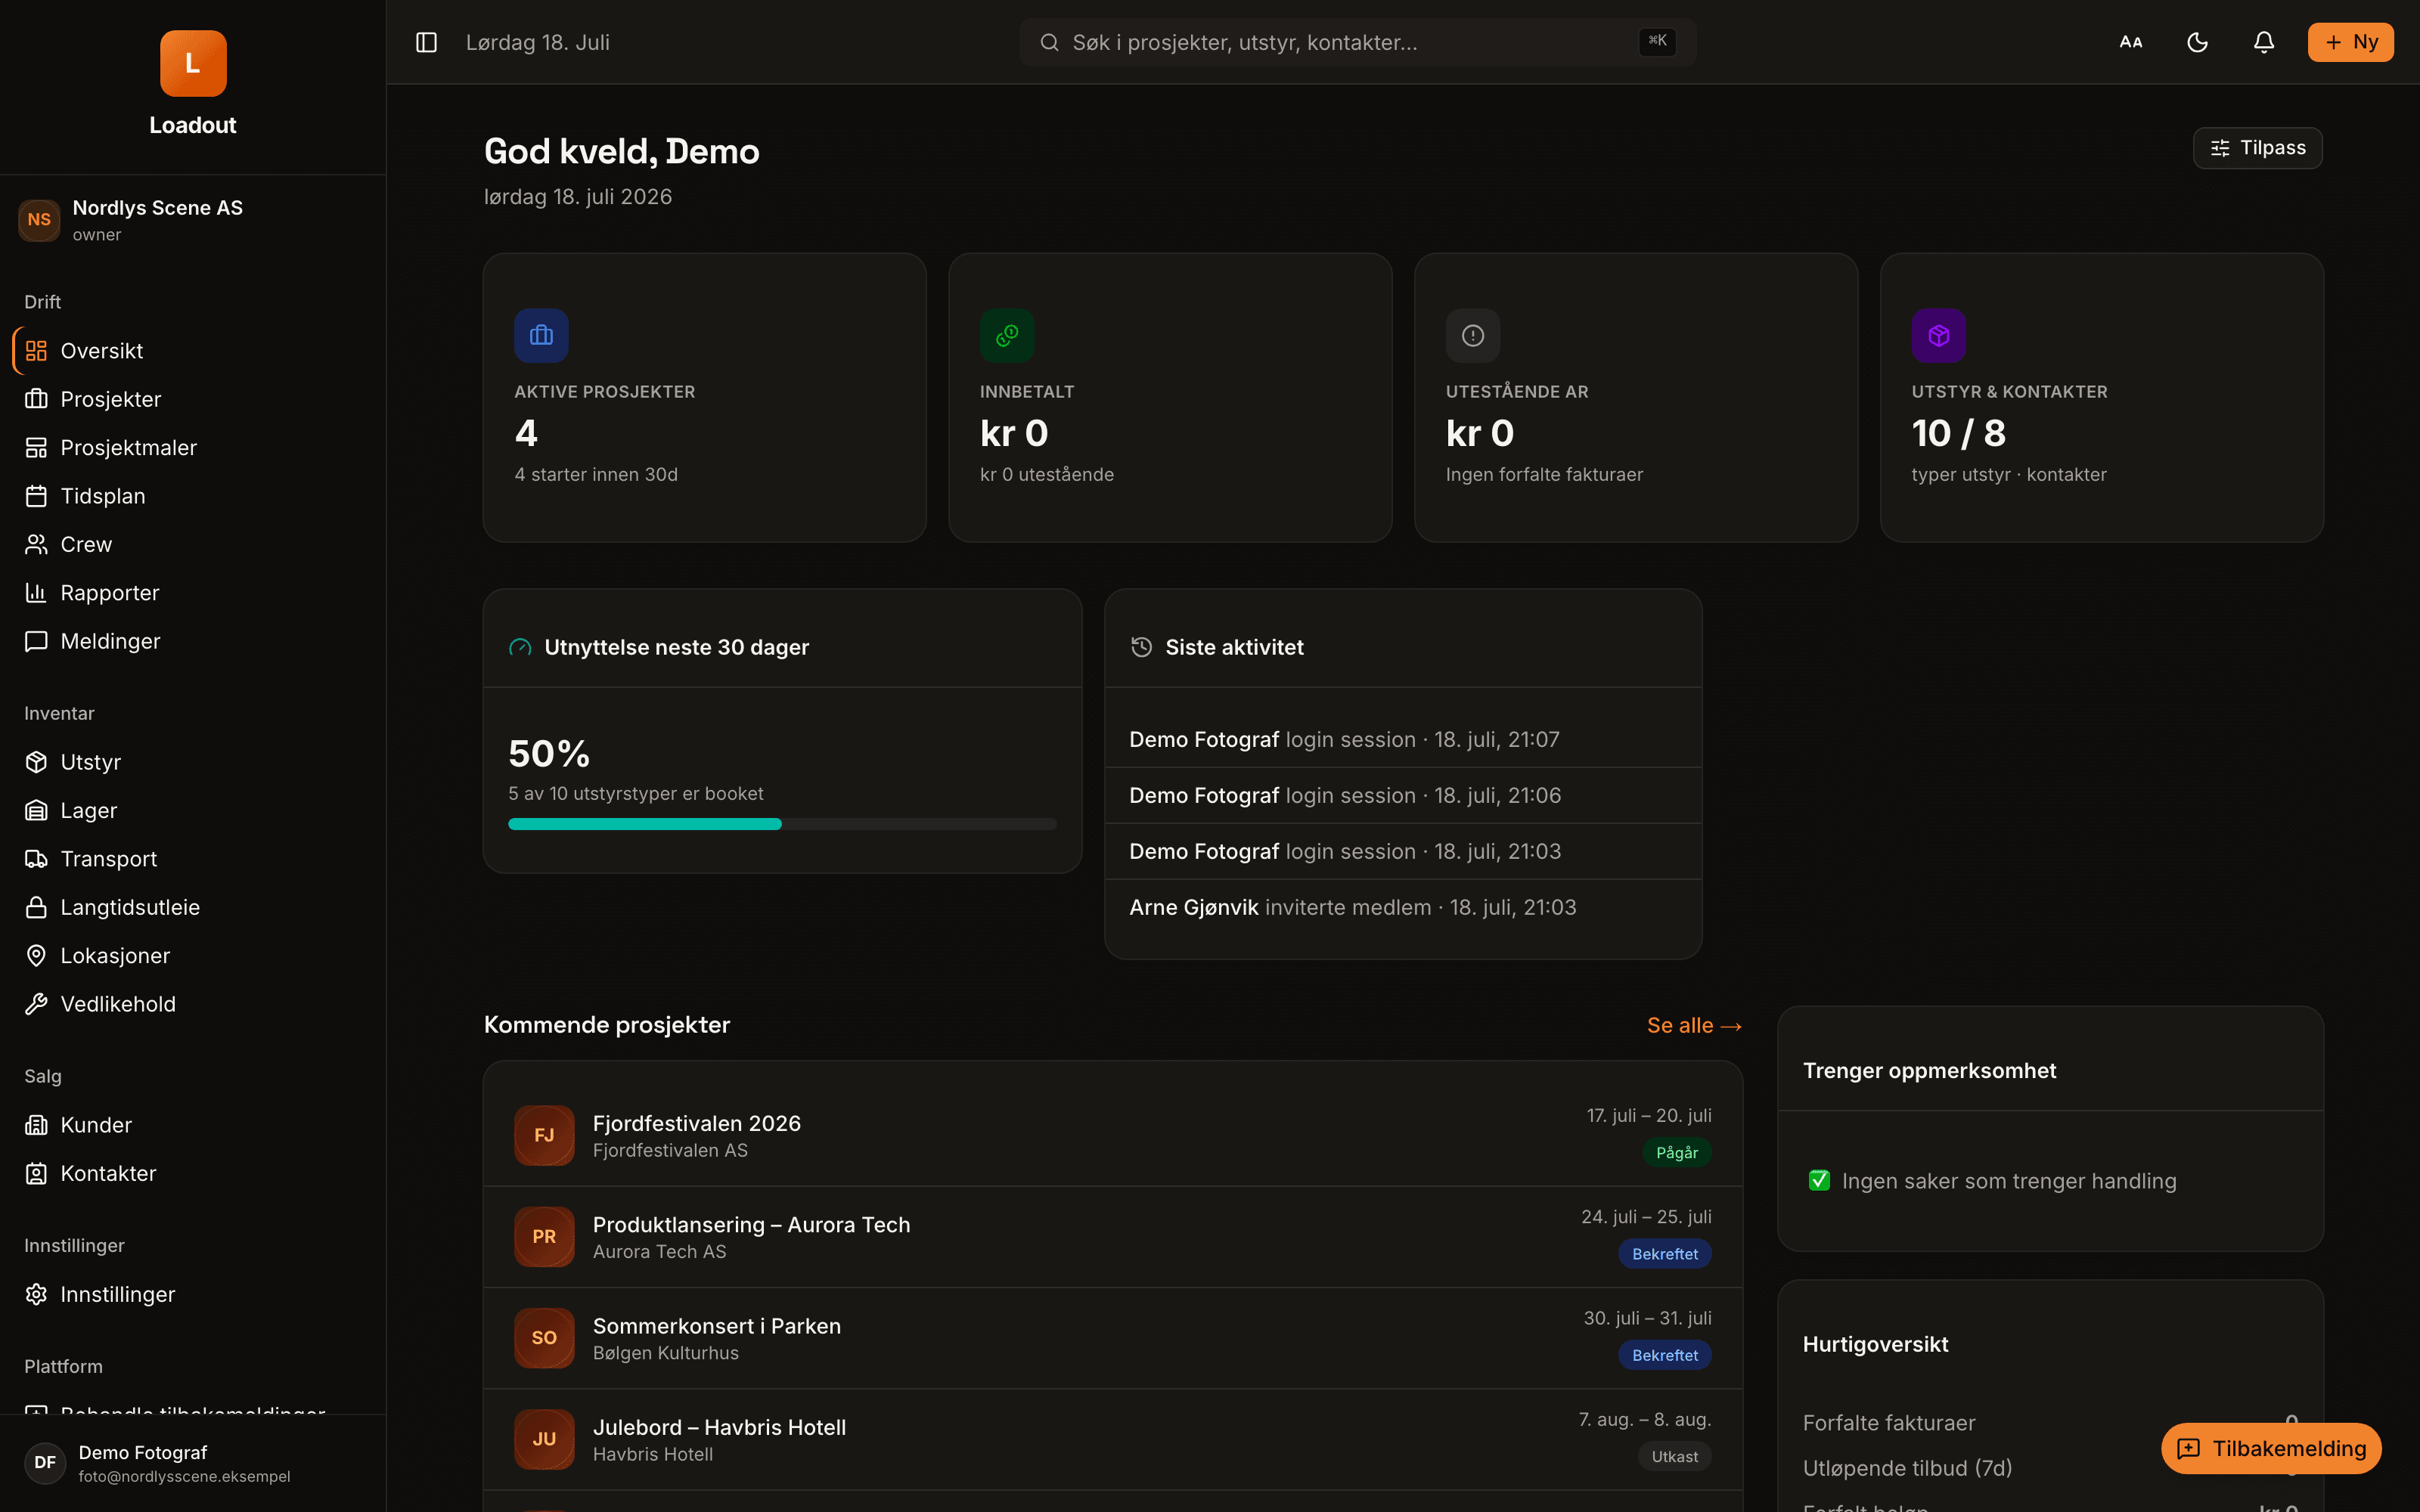2420x1512 pixels.
Task: Open the Tilpass customize options
Action: coord(2257,148)
